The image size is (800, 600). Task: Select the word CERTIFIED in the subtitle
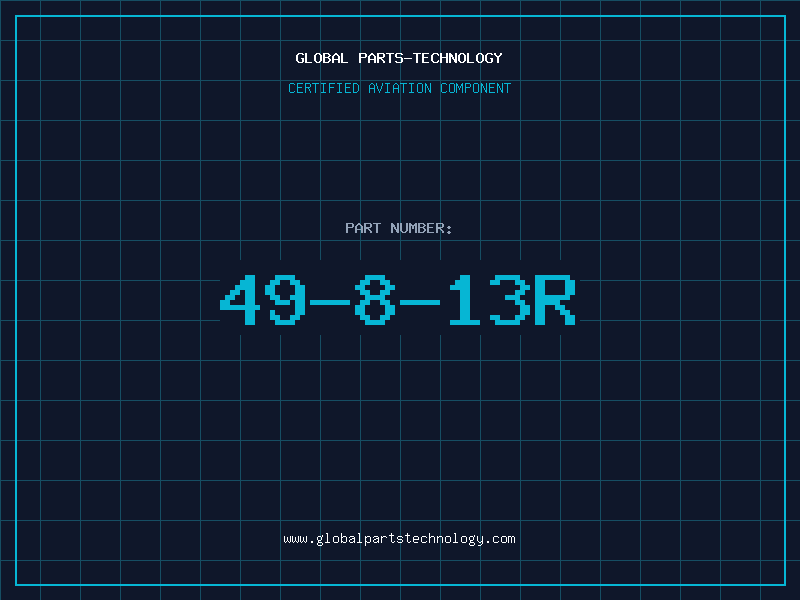pos(324,88)
